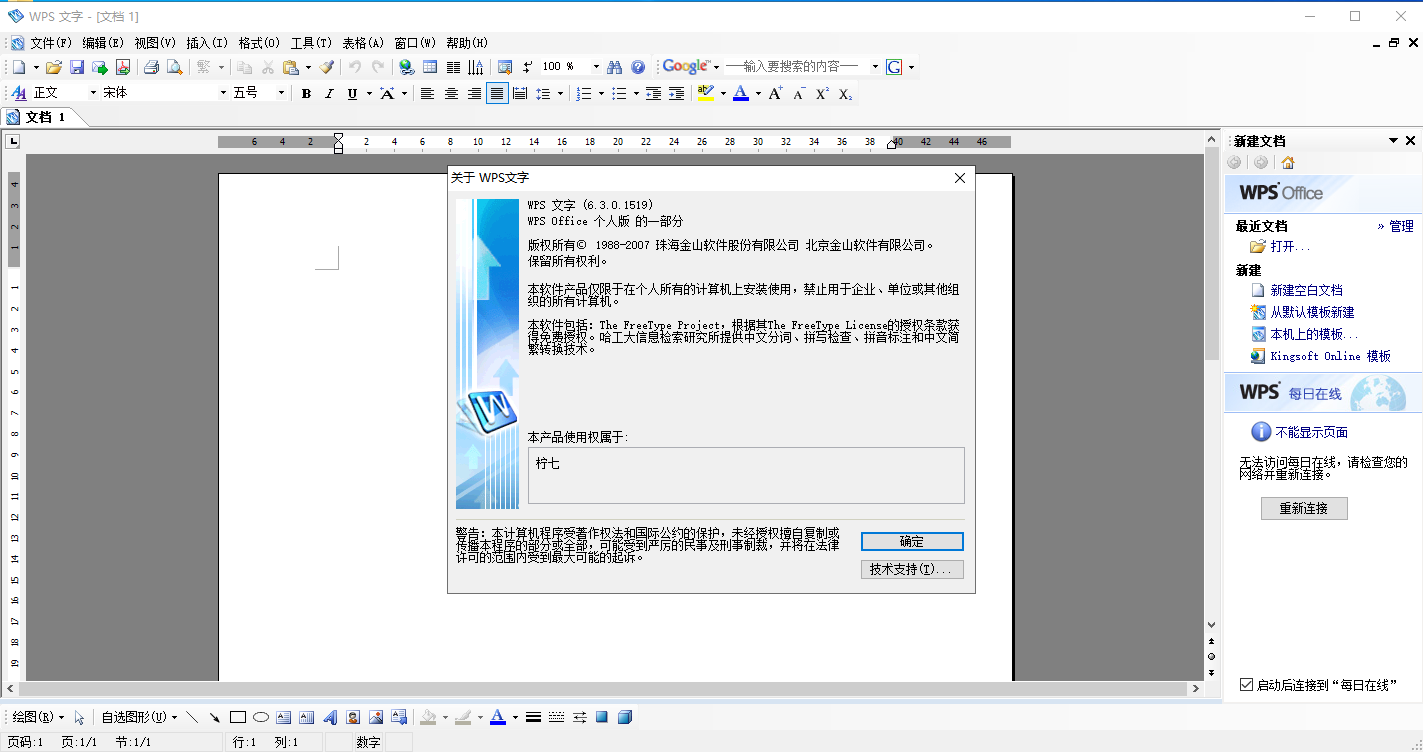Select the Rectangle shape tool
1423x752 pixels.
click(x=238, y=717)
